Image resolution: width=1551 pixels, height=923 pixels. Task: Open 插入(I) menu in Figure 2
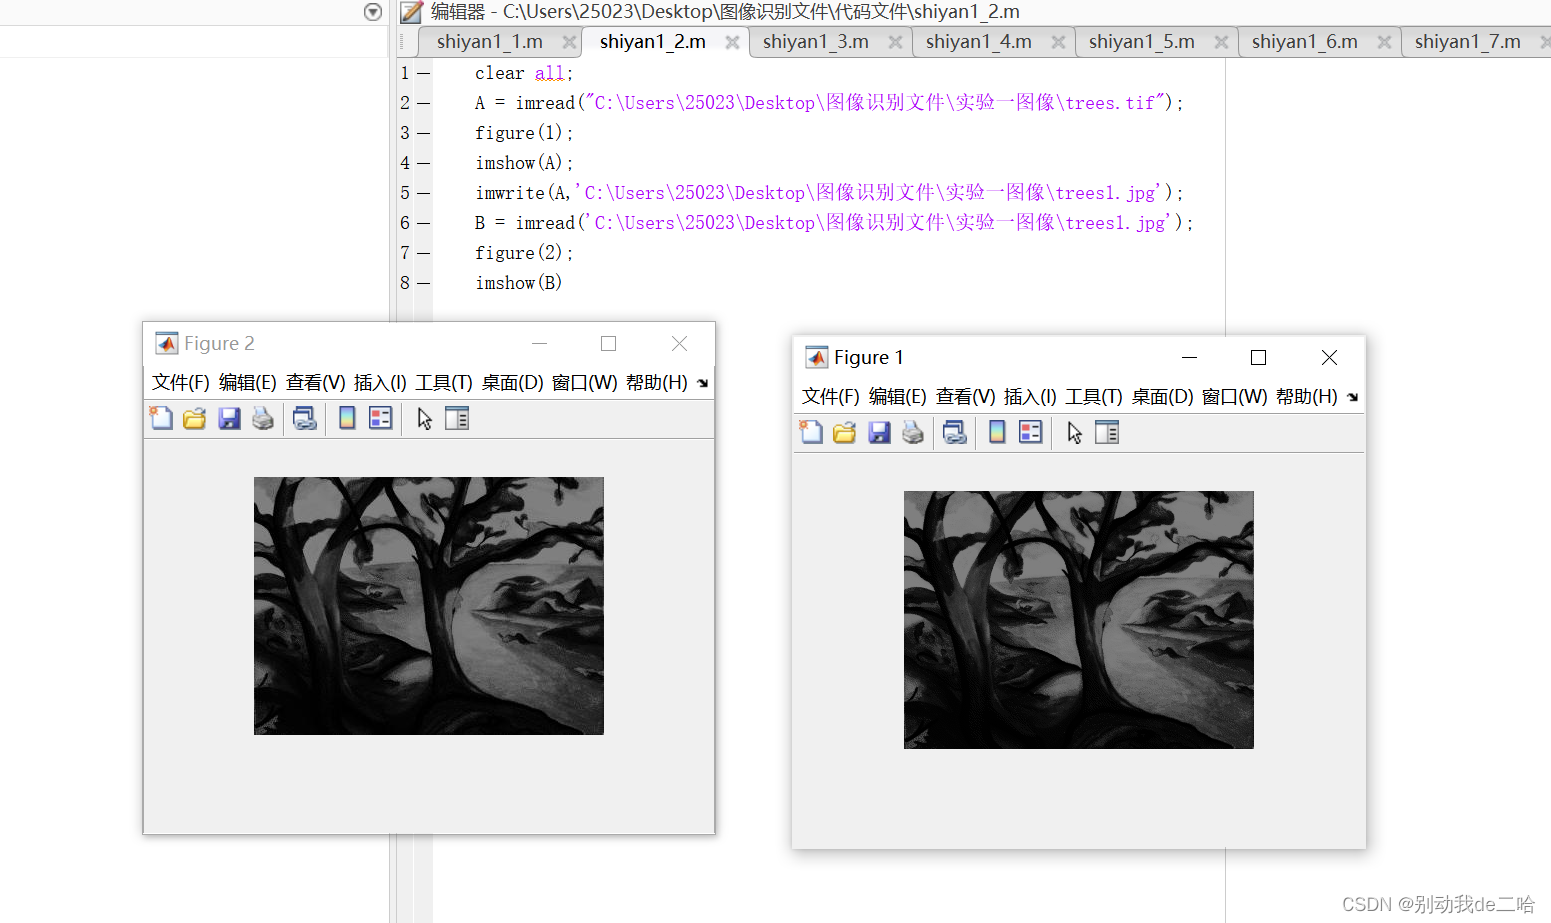[x=380, y=383]
